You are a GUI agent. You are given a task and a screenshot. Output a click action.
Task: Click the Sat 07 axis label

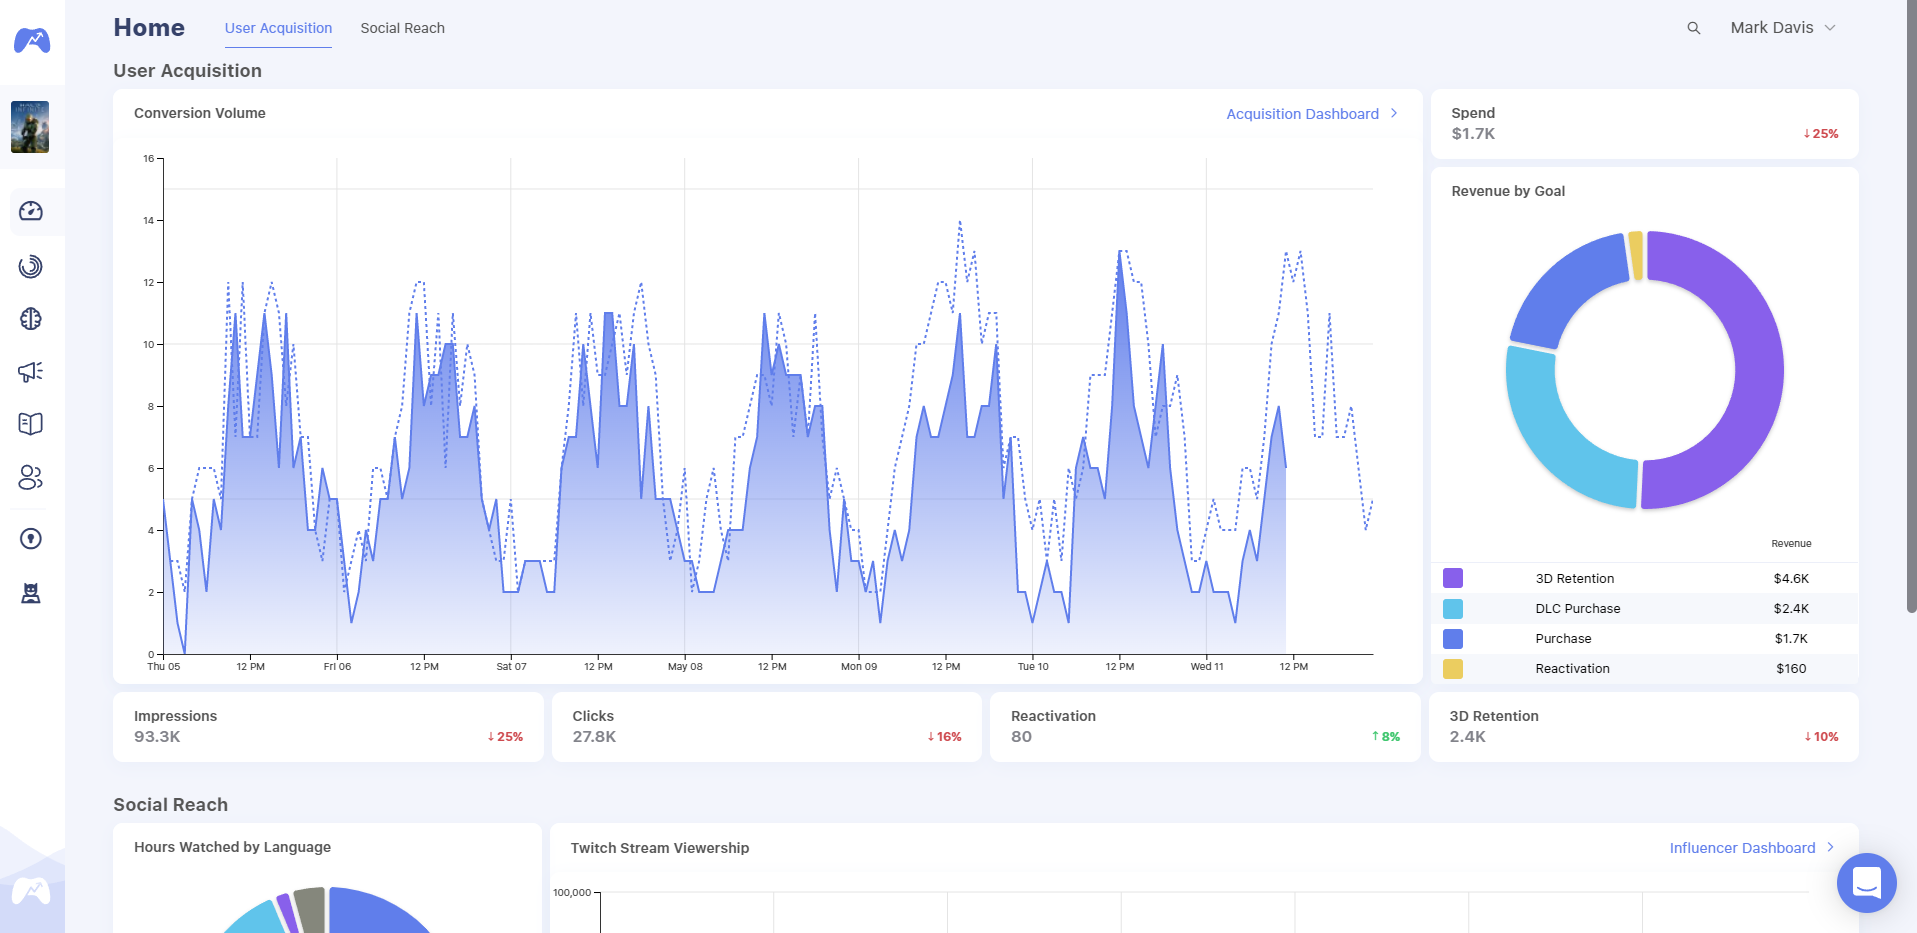(x=511, y=667)
